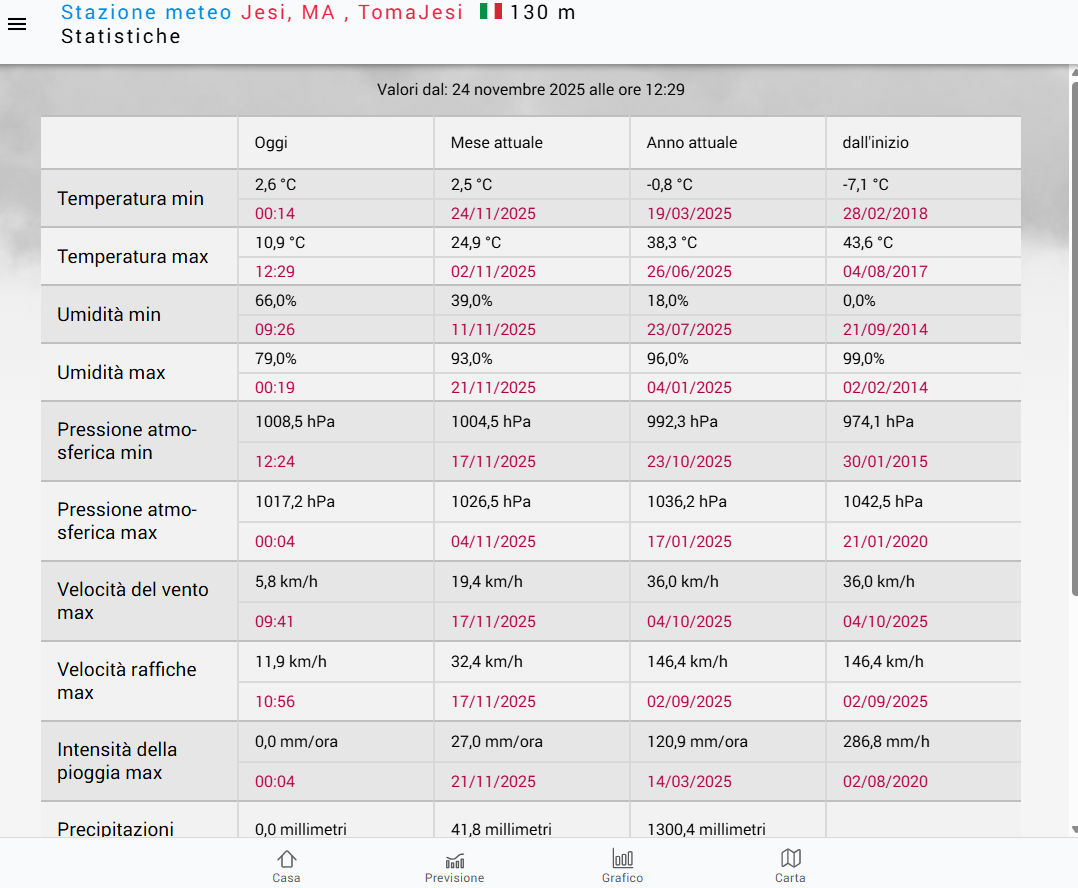Click the Velocità raffiche max row label
The height and width of the screenshot is (888, 1078).
point(126,681)
